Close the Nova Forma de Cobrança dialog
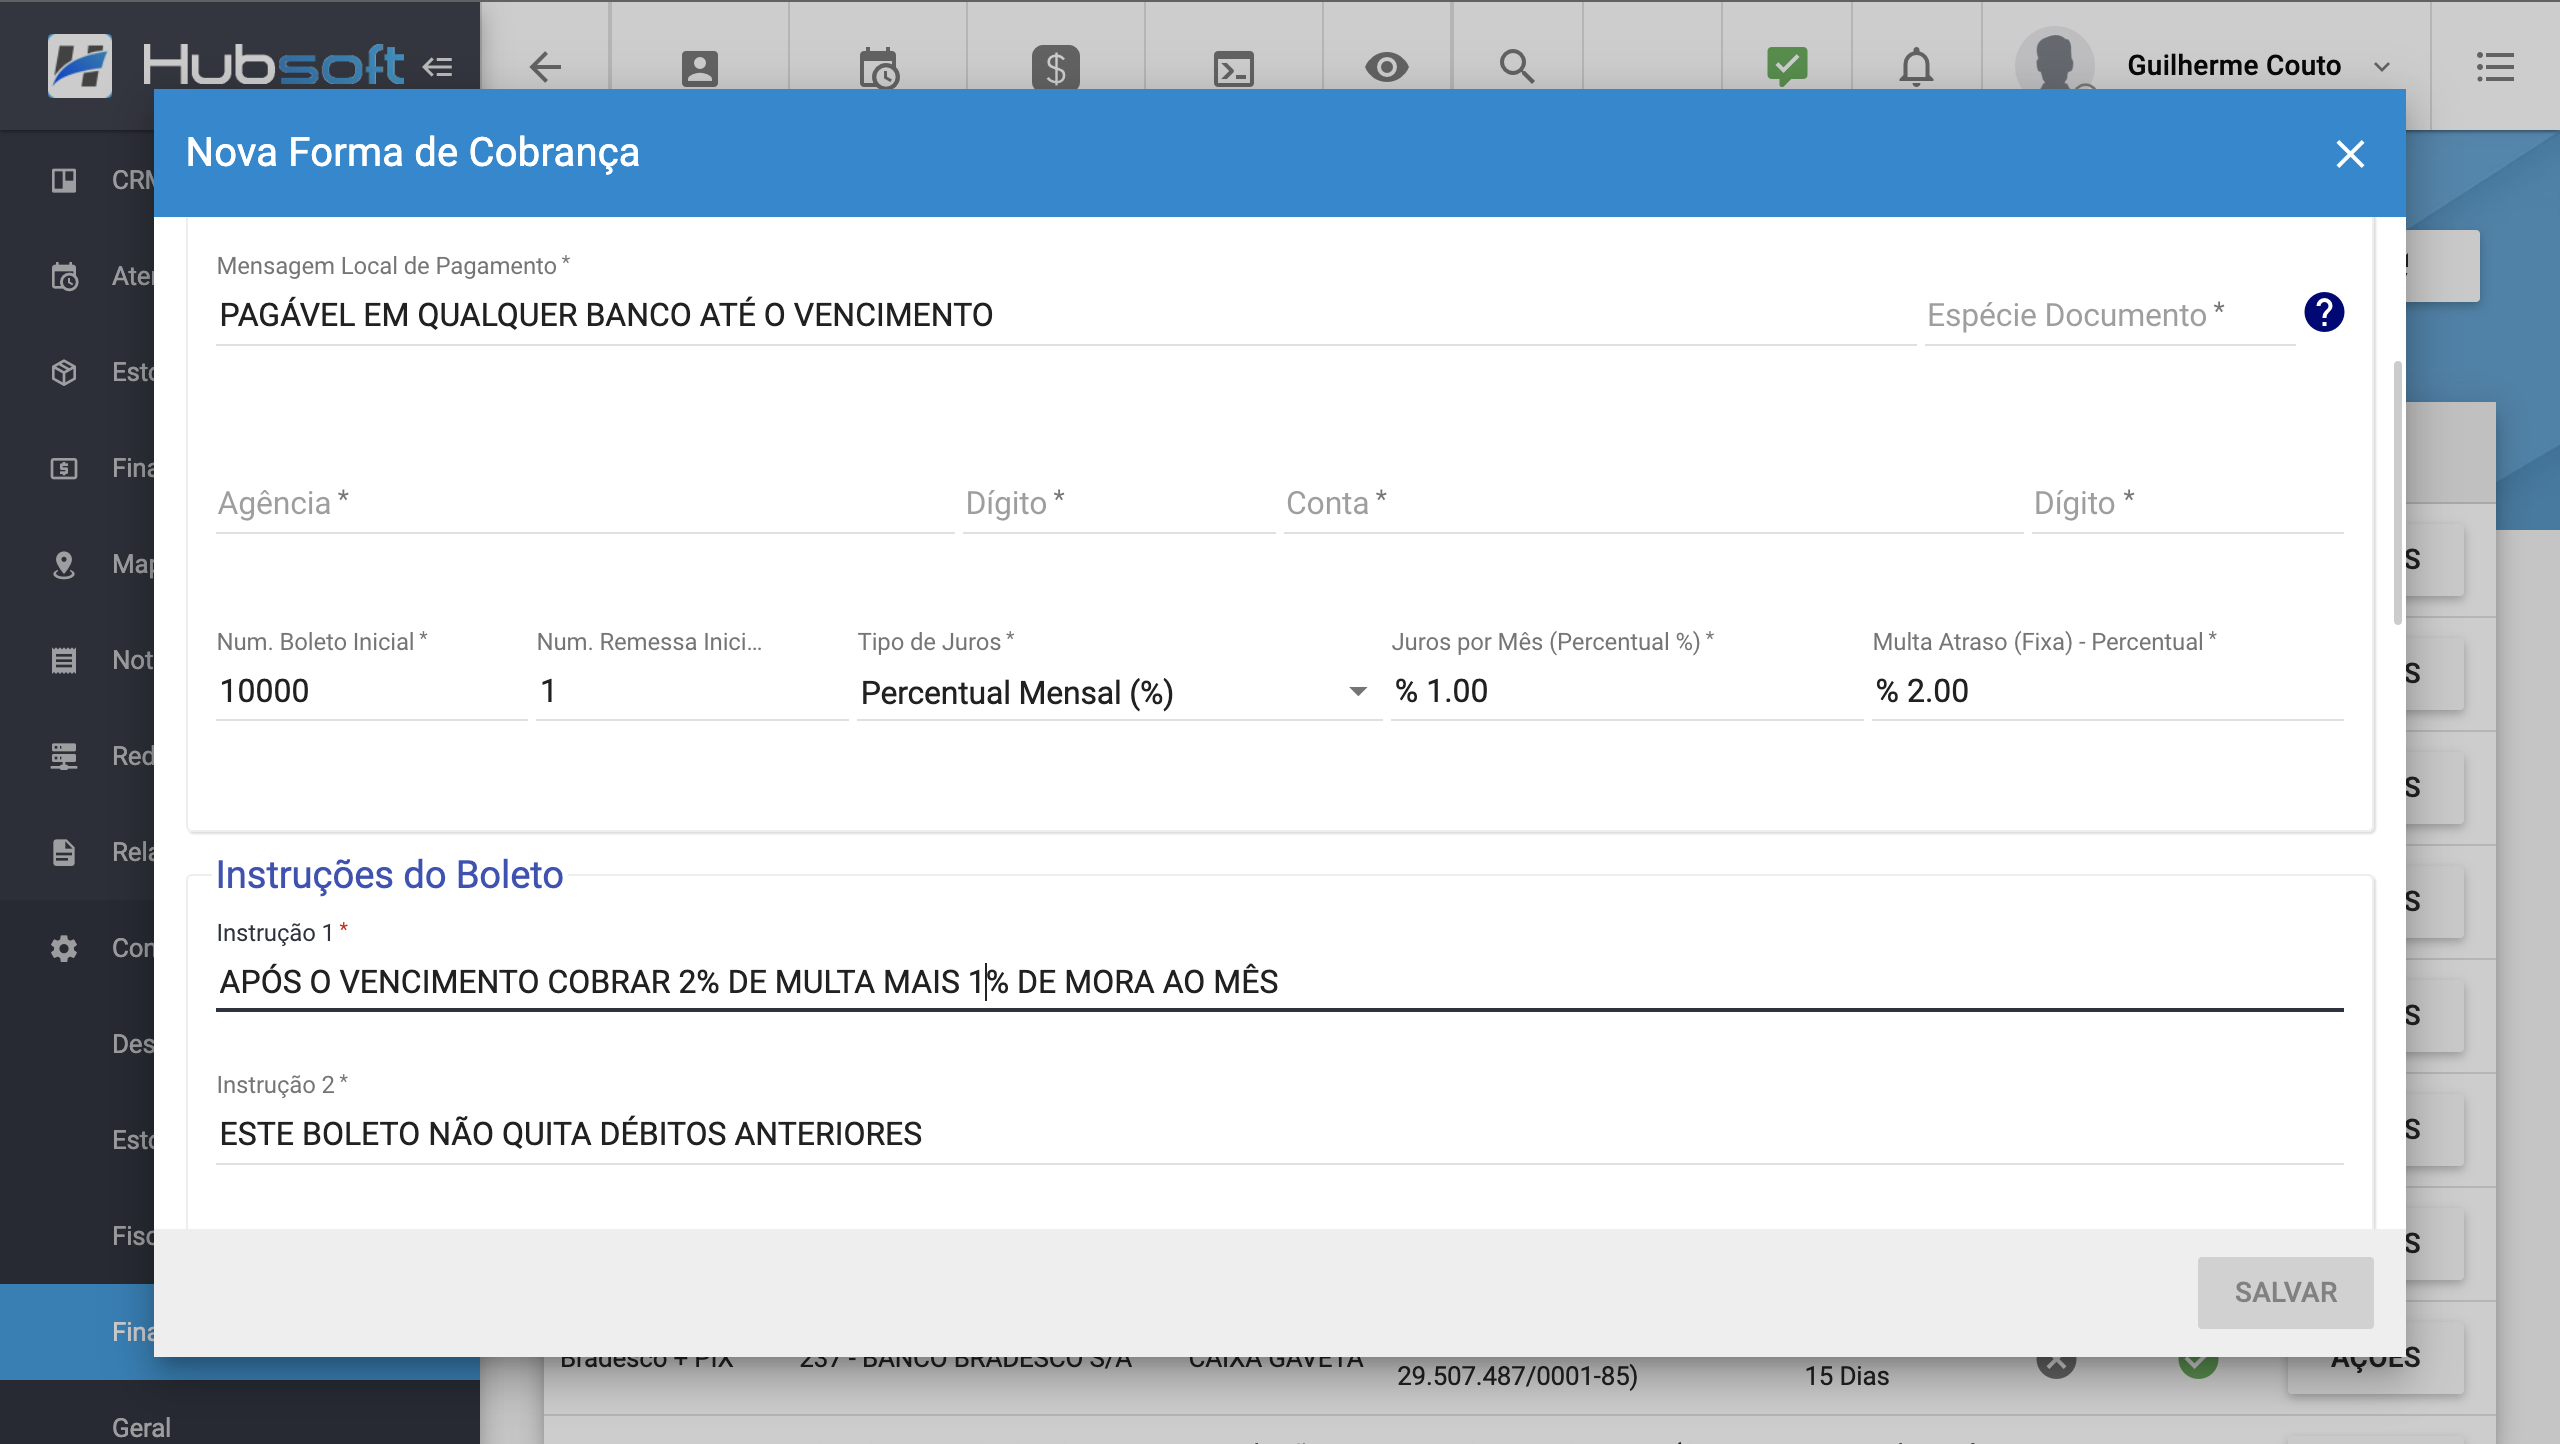Image resolution: width=2560 pixels, height=1444 pixels. [x=2350, y=154]
